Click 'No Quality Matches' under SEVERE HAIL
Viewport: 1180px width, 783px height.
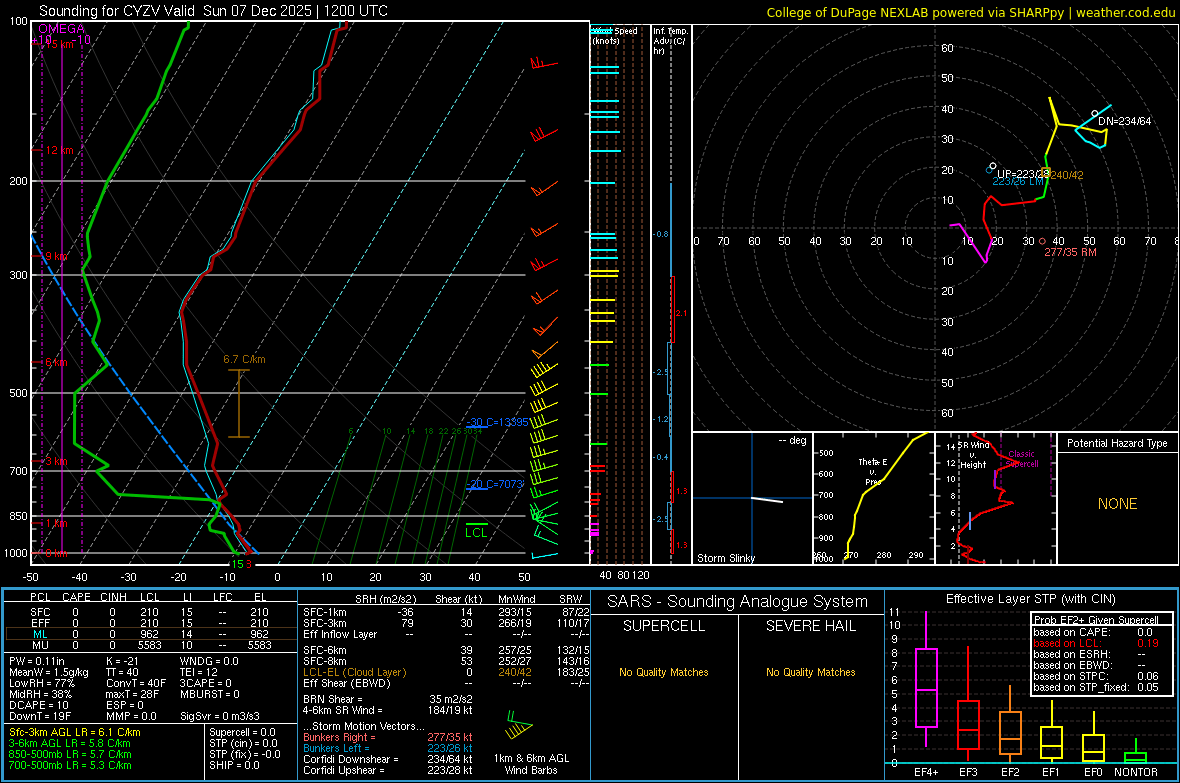[810, 672]
